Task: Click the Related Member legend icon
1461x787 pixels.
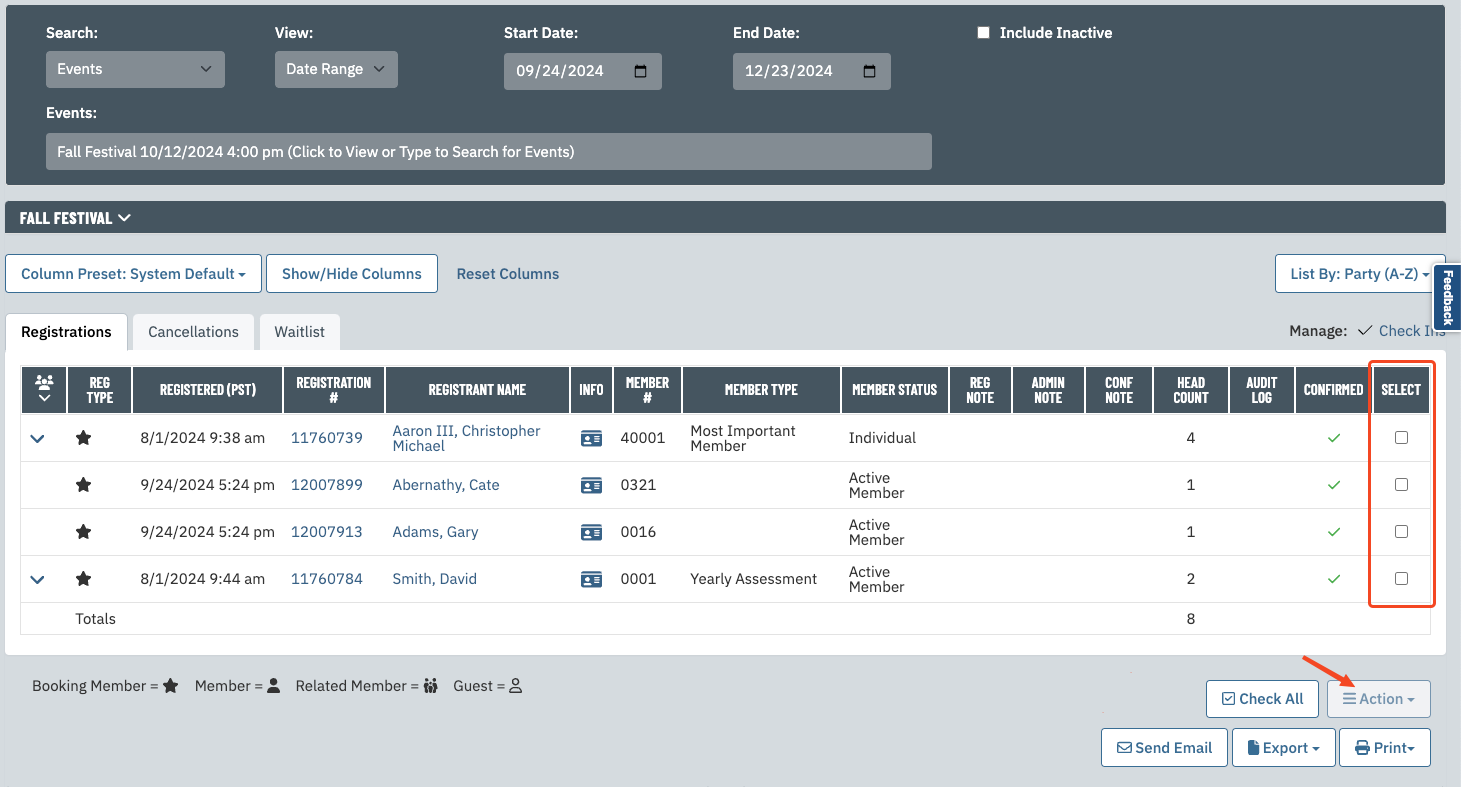Action: tap(430, 686)
